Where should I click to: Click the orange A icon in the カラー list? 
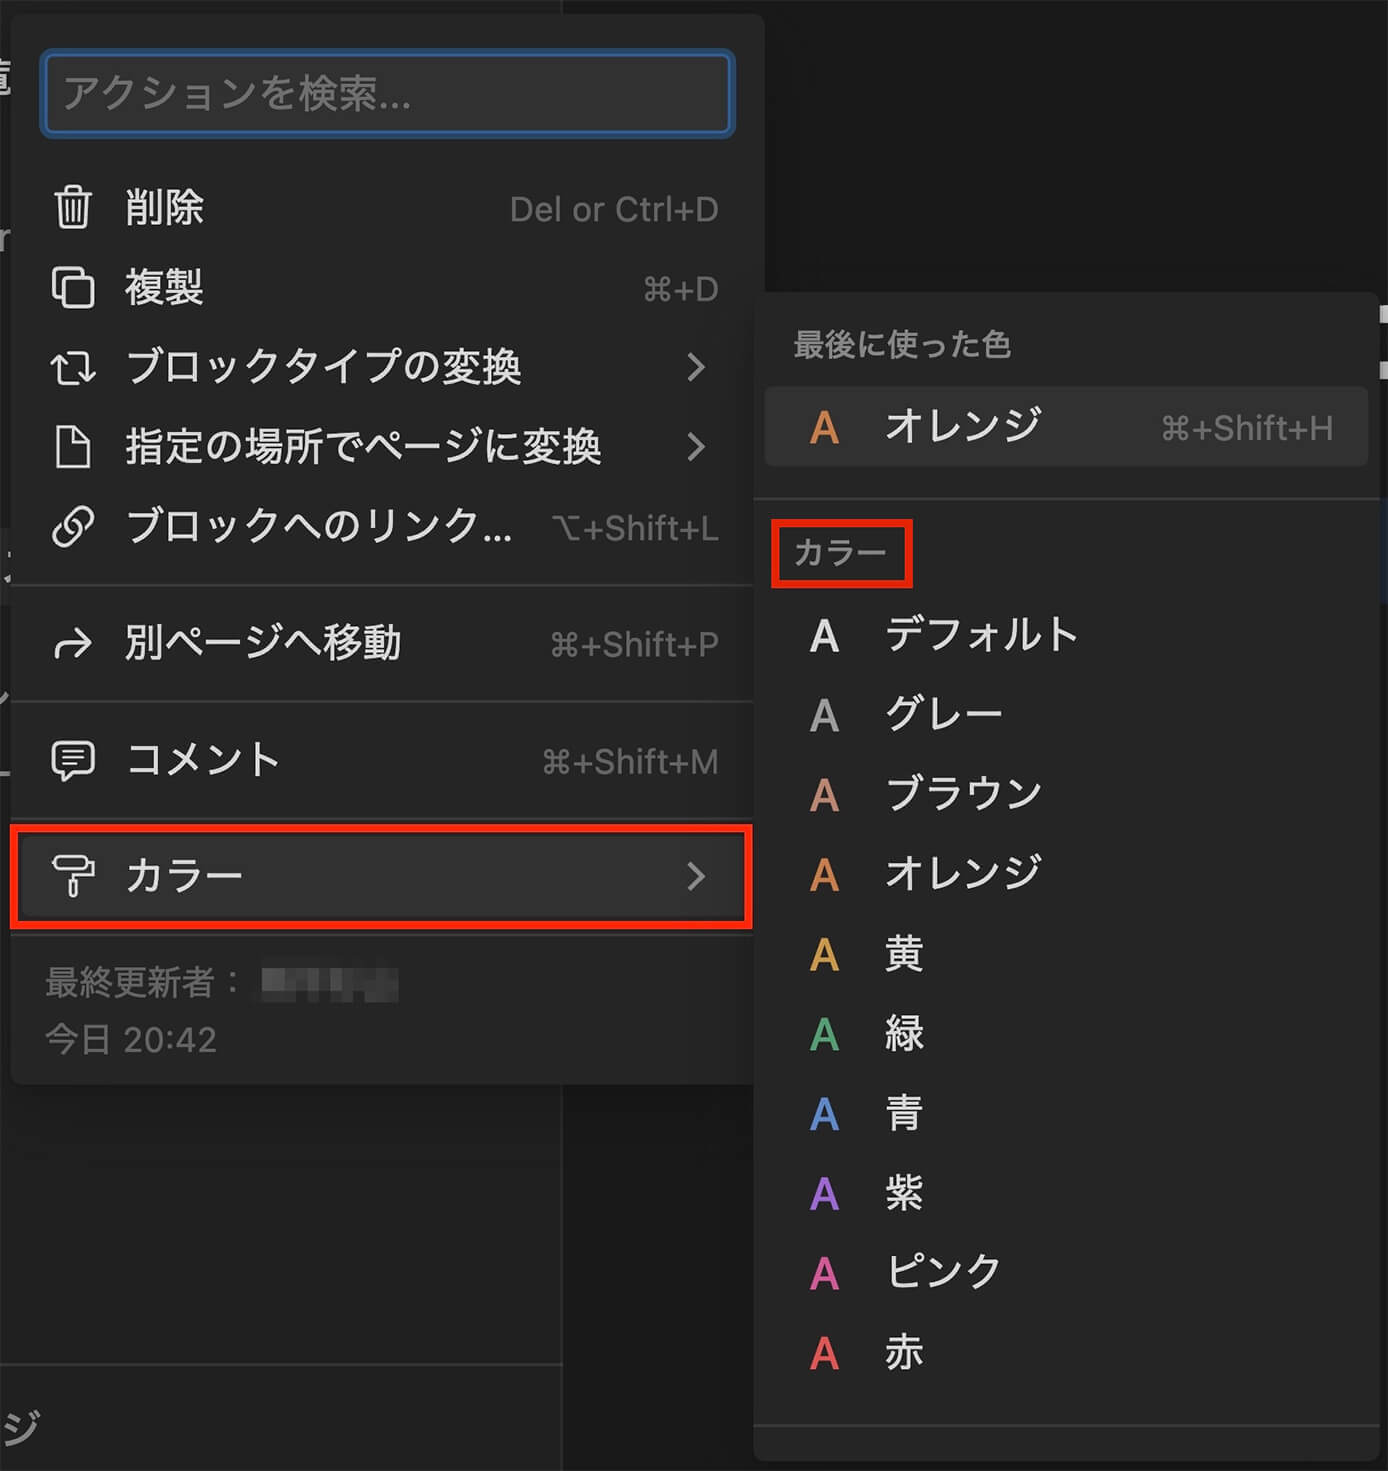coord(824,875)
